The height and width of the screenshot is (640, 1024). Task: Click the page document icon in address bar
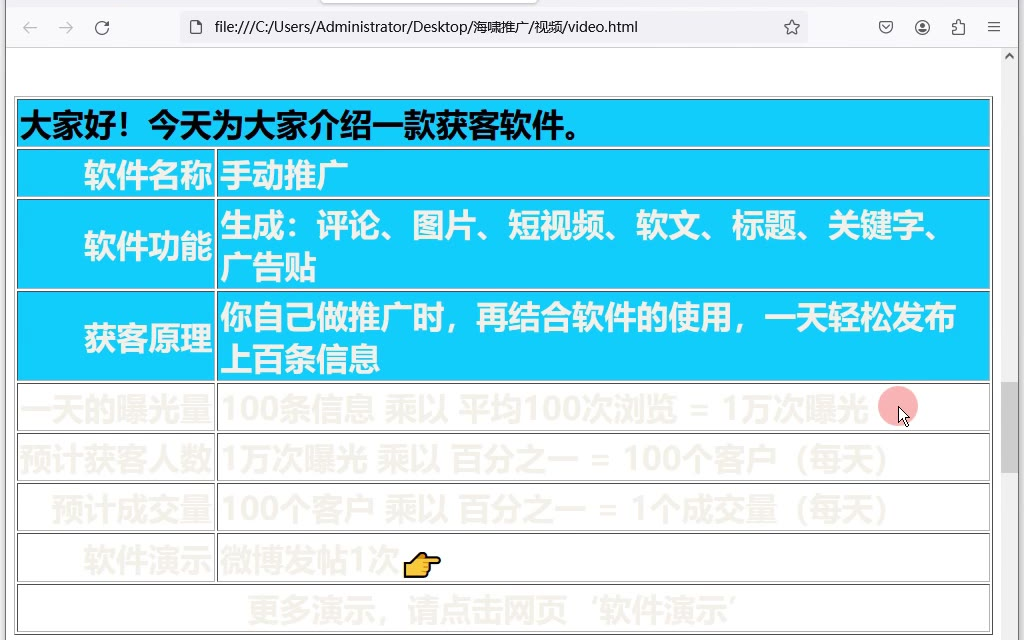196,27
